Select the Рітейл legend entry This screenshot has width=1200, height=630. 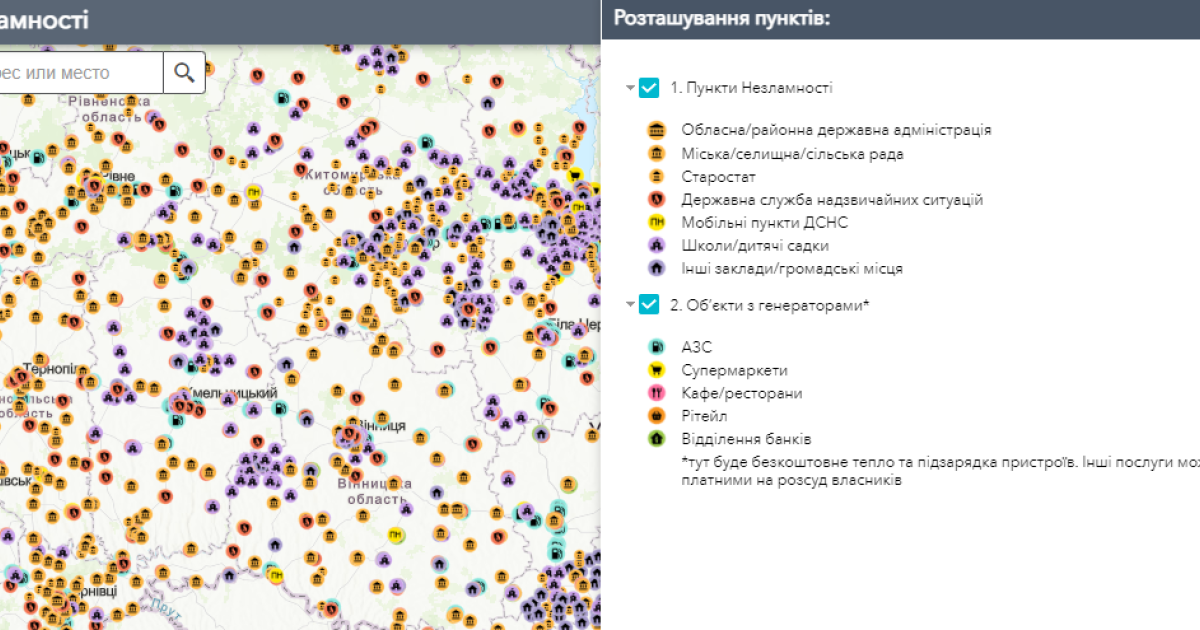tap(704, 416)
